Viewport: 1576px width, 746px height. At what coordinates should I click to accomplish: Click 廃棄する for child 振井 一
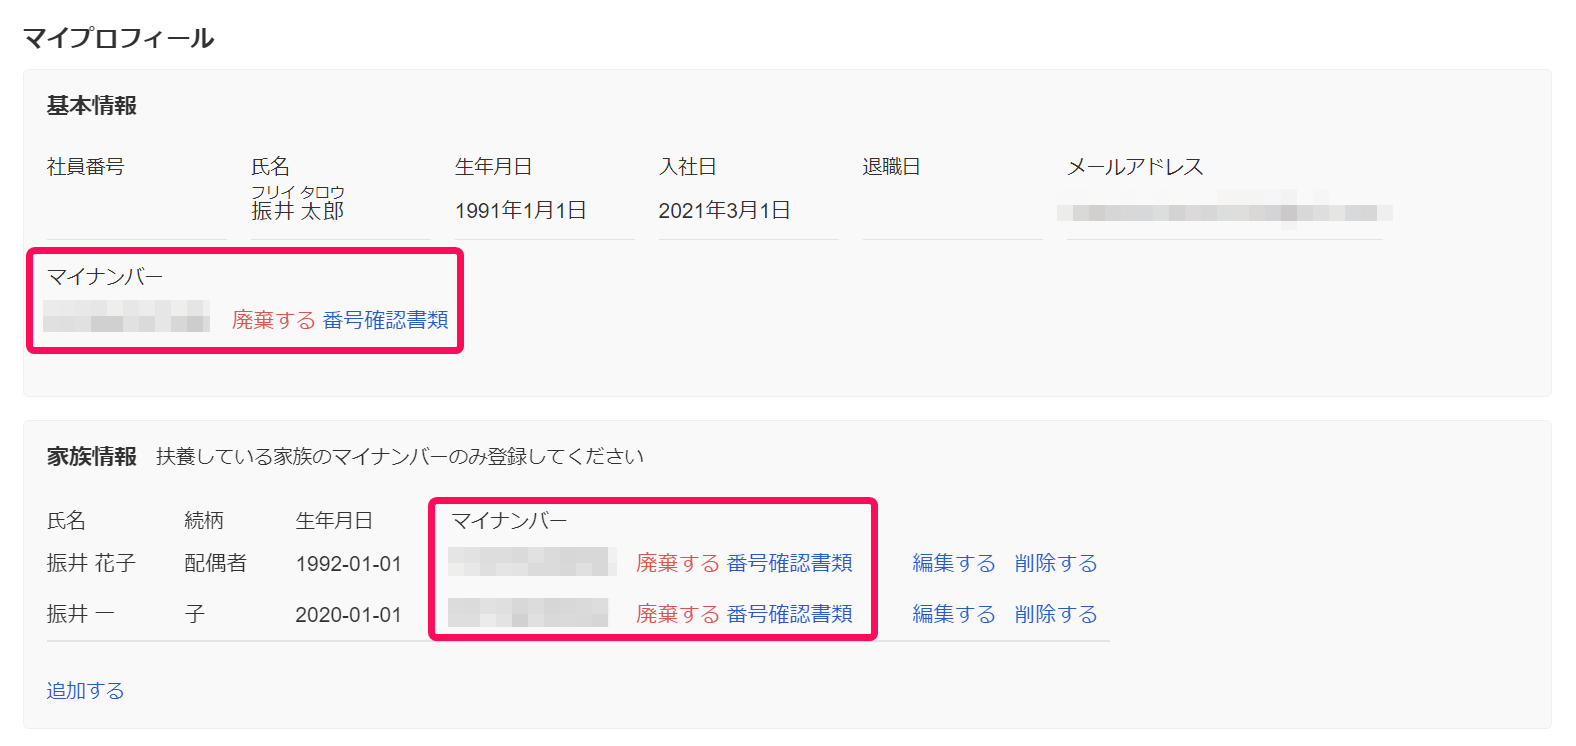(677, 614)
